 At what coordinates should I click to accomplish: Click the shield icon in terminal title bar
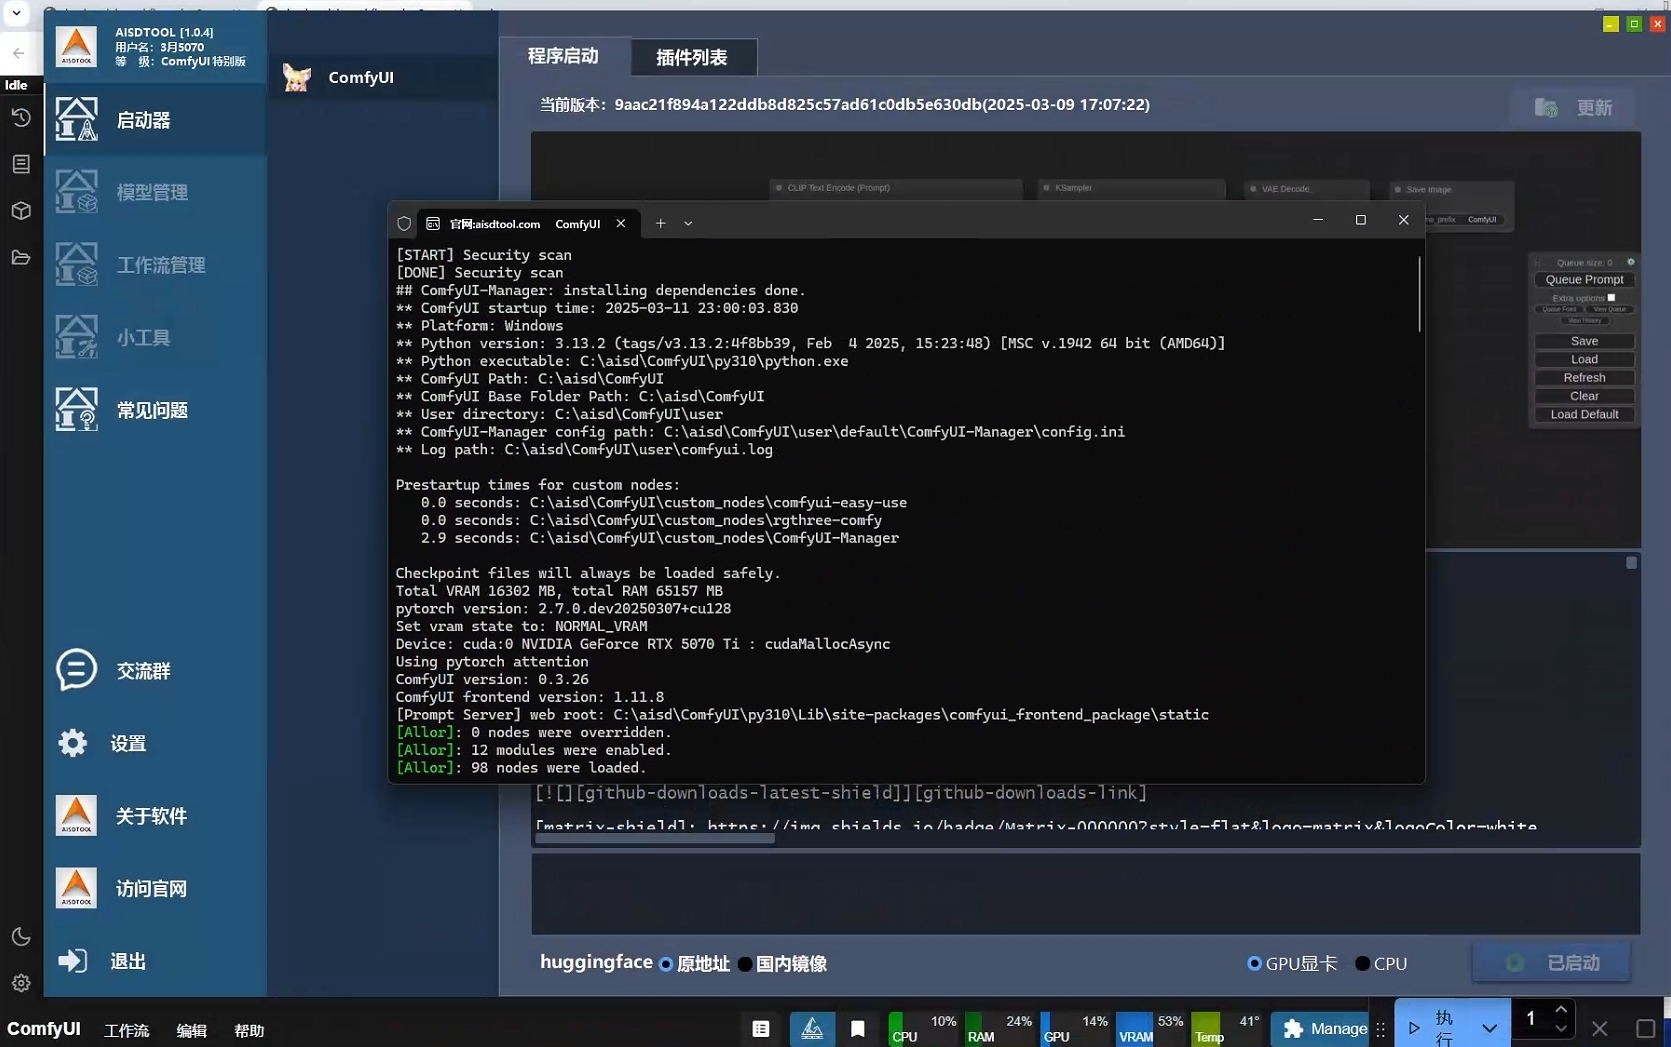pyautogui.click(x=404, y=224)
